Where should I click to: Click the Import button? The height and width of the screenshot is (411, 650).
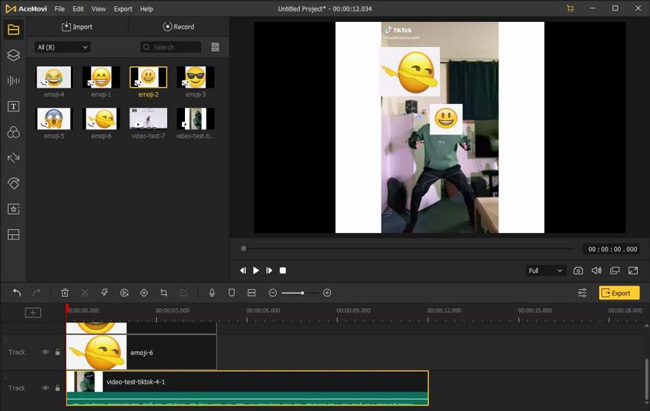pos(77,27)
